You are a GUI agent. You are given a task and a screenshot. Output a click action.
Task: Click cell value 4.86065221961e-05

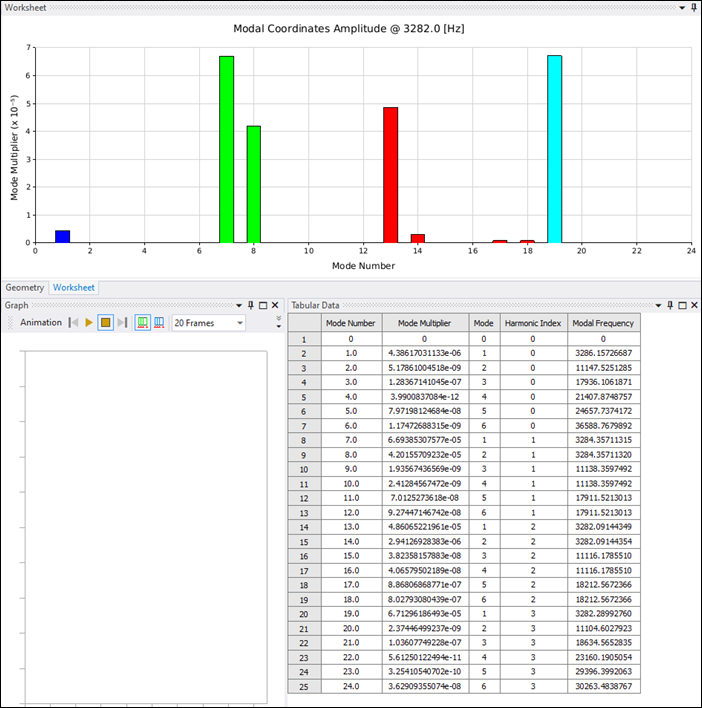pyautogui.click(x=425, y=527)
